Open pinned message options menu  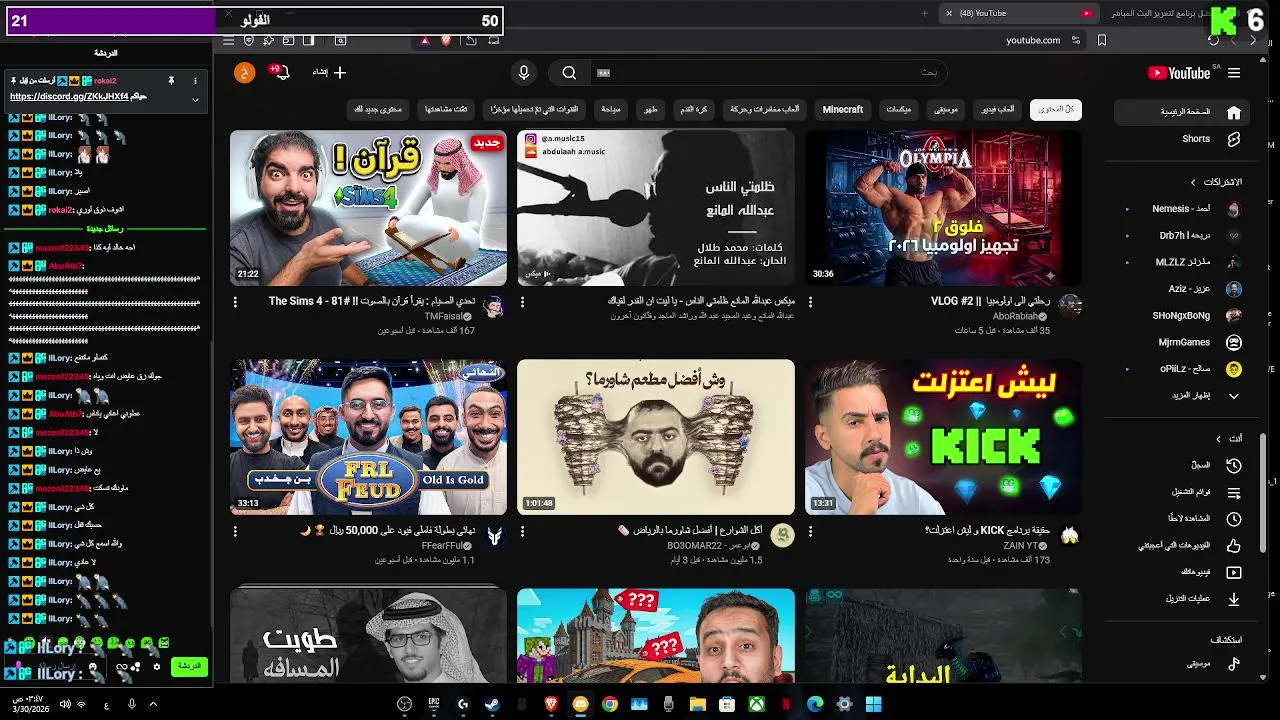tap(195, 80)
